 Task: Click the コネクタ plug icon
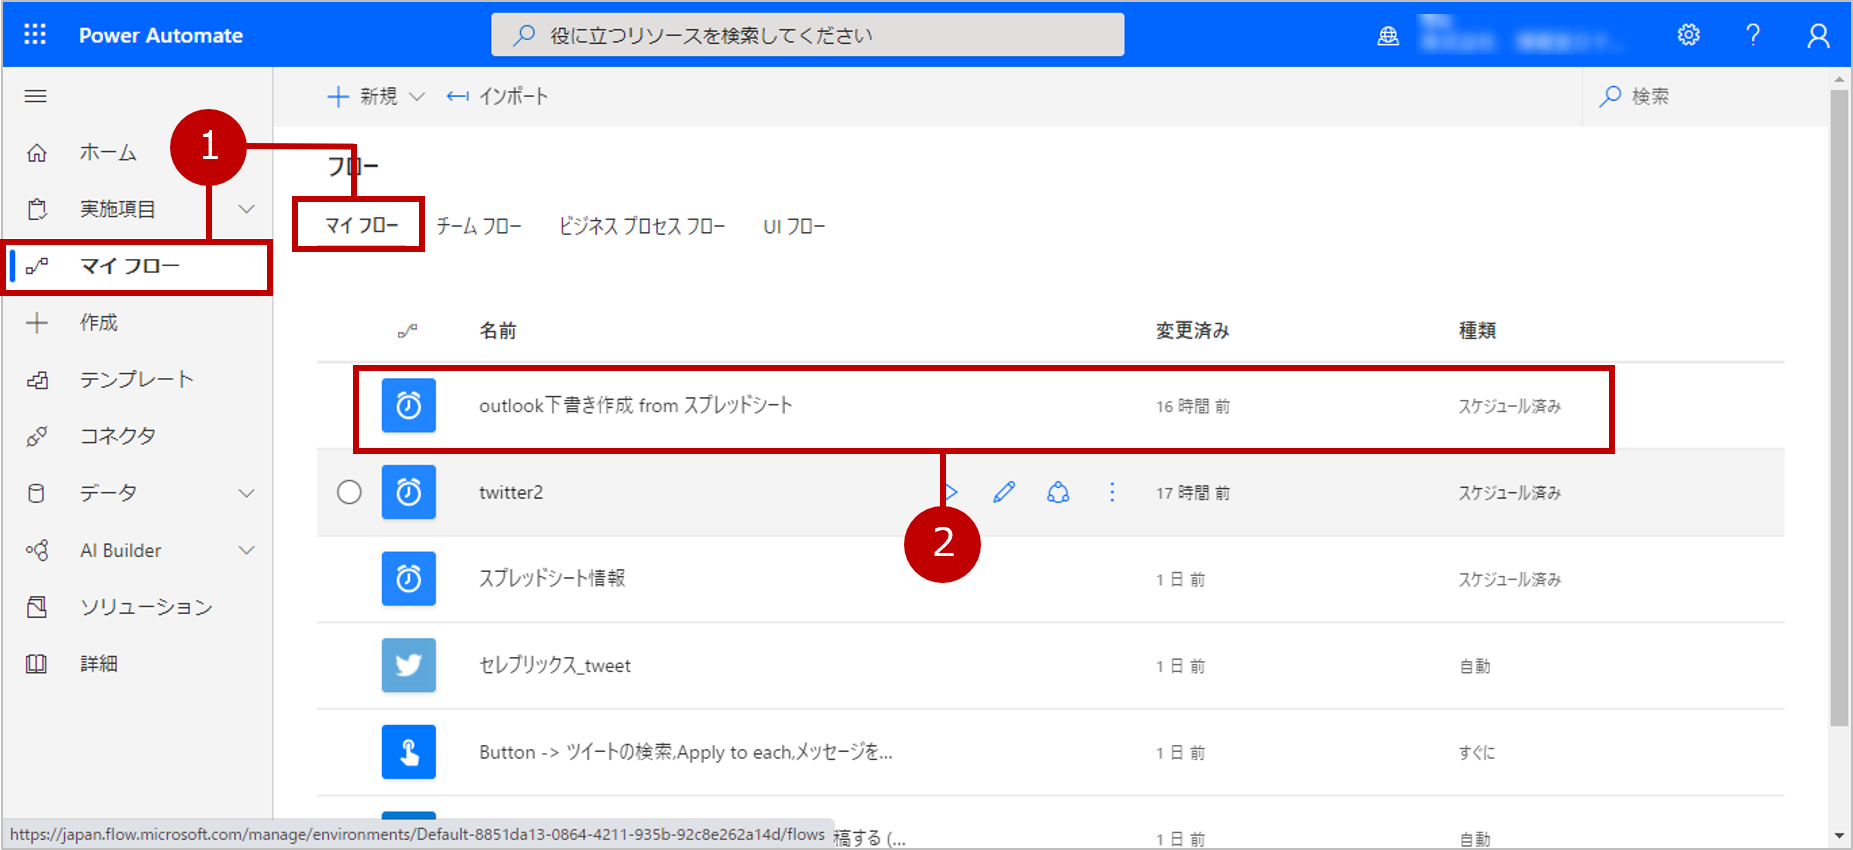(x=37, y=436)
